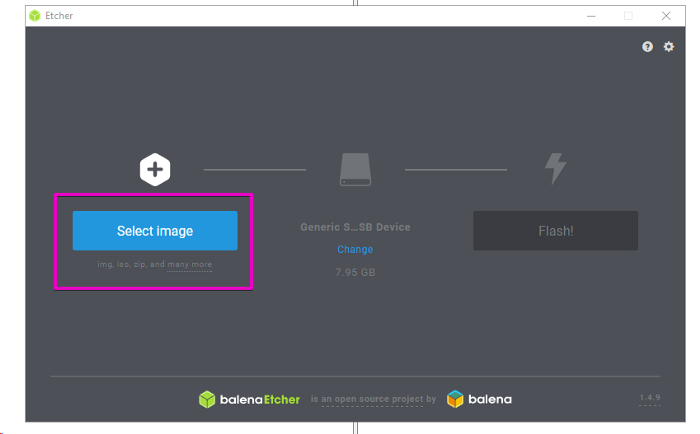Click the version number 1.4.9
Screen dimensions: 700x434
pos(650,398)
